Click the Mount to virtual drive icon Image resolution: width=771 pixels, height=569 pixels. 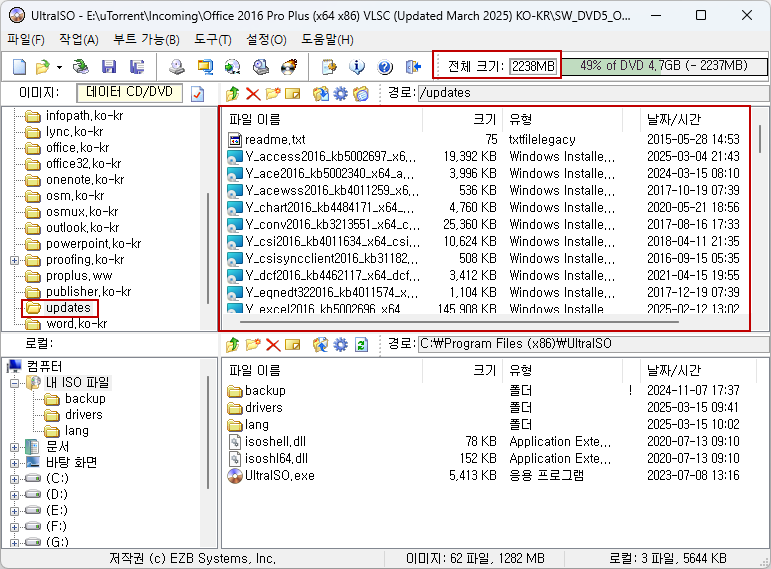(261, 66)
